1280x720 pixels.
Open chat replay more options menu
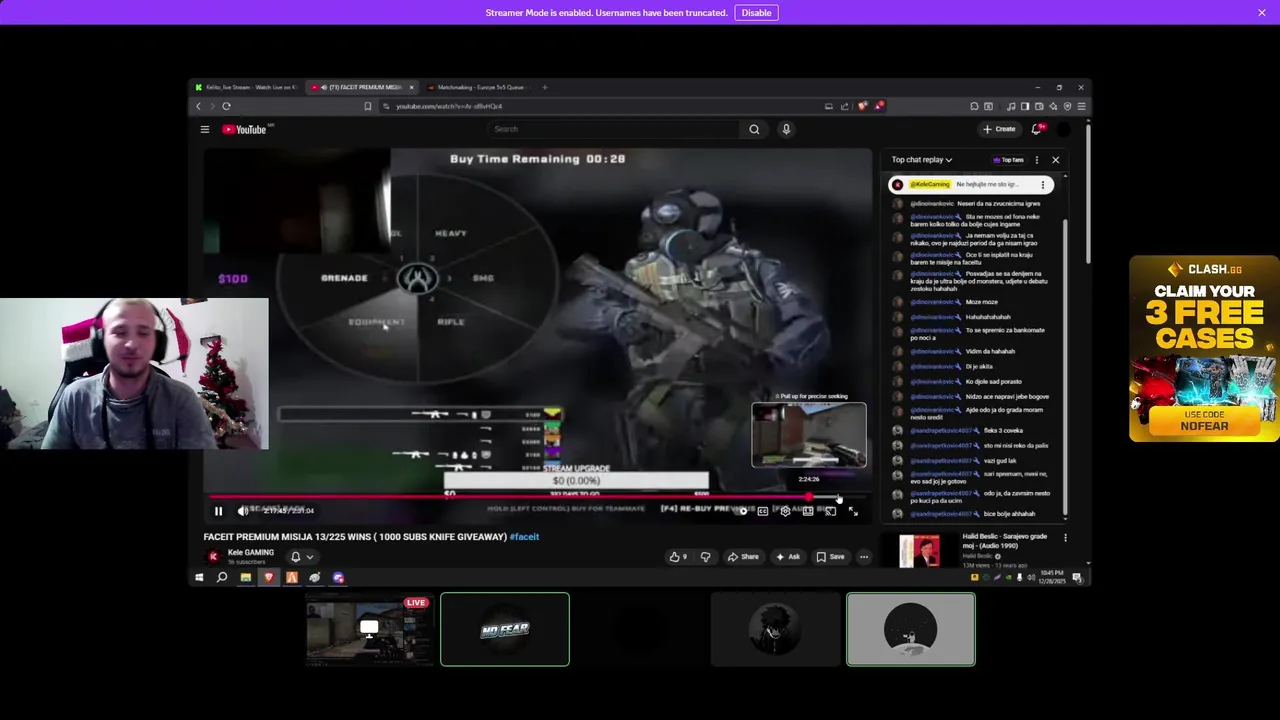click(x=1037, y=160)
